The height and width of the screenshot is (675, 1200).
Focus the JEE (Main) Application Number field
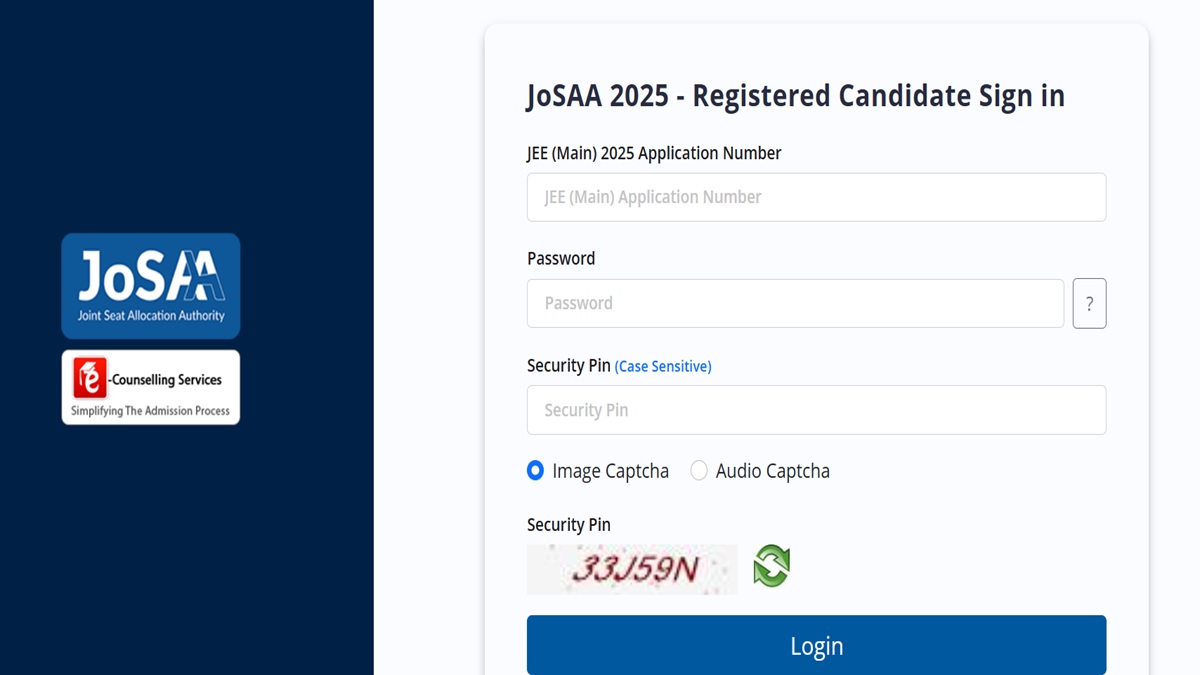point(816,197)
